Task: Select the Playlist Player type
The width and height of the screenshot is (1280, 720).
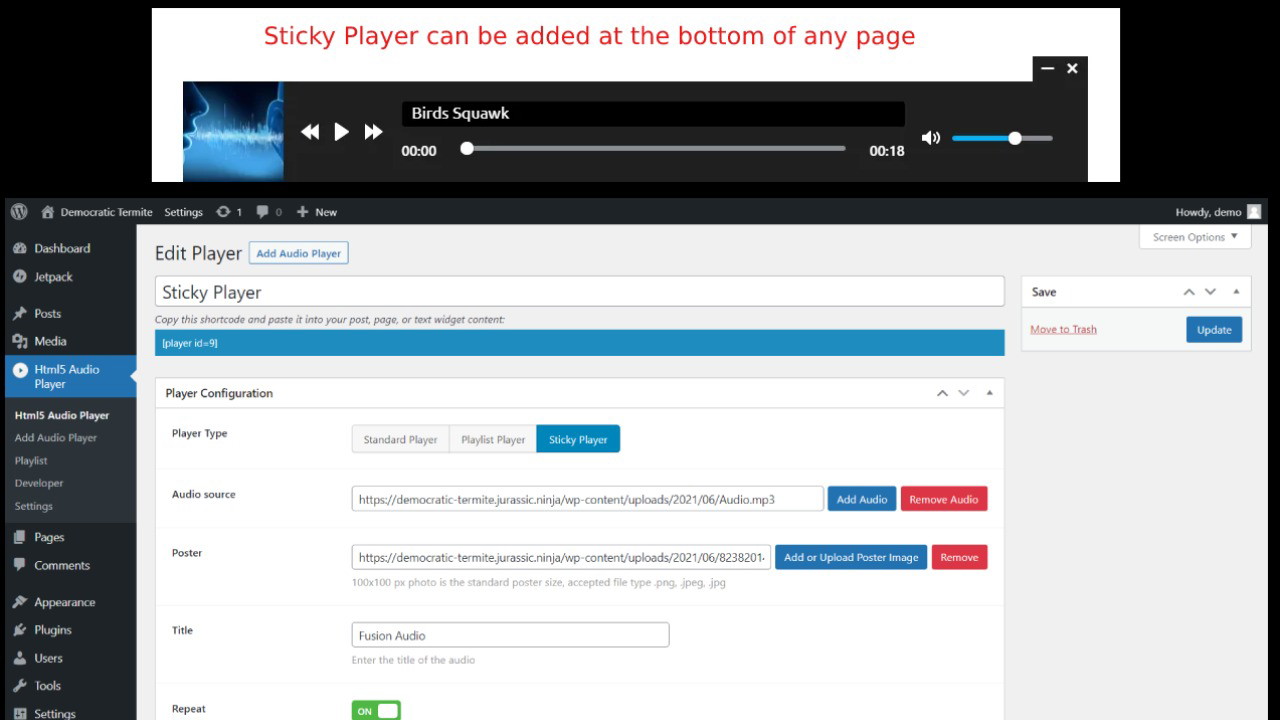Action: click(493, 439)
